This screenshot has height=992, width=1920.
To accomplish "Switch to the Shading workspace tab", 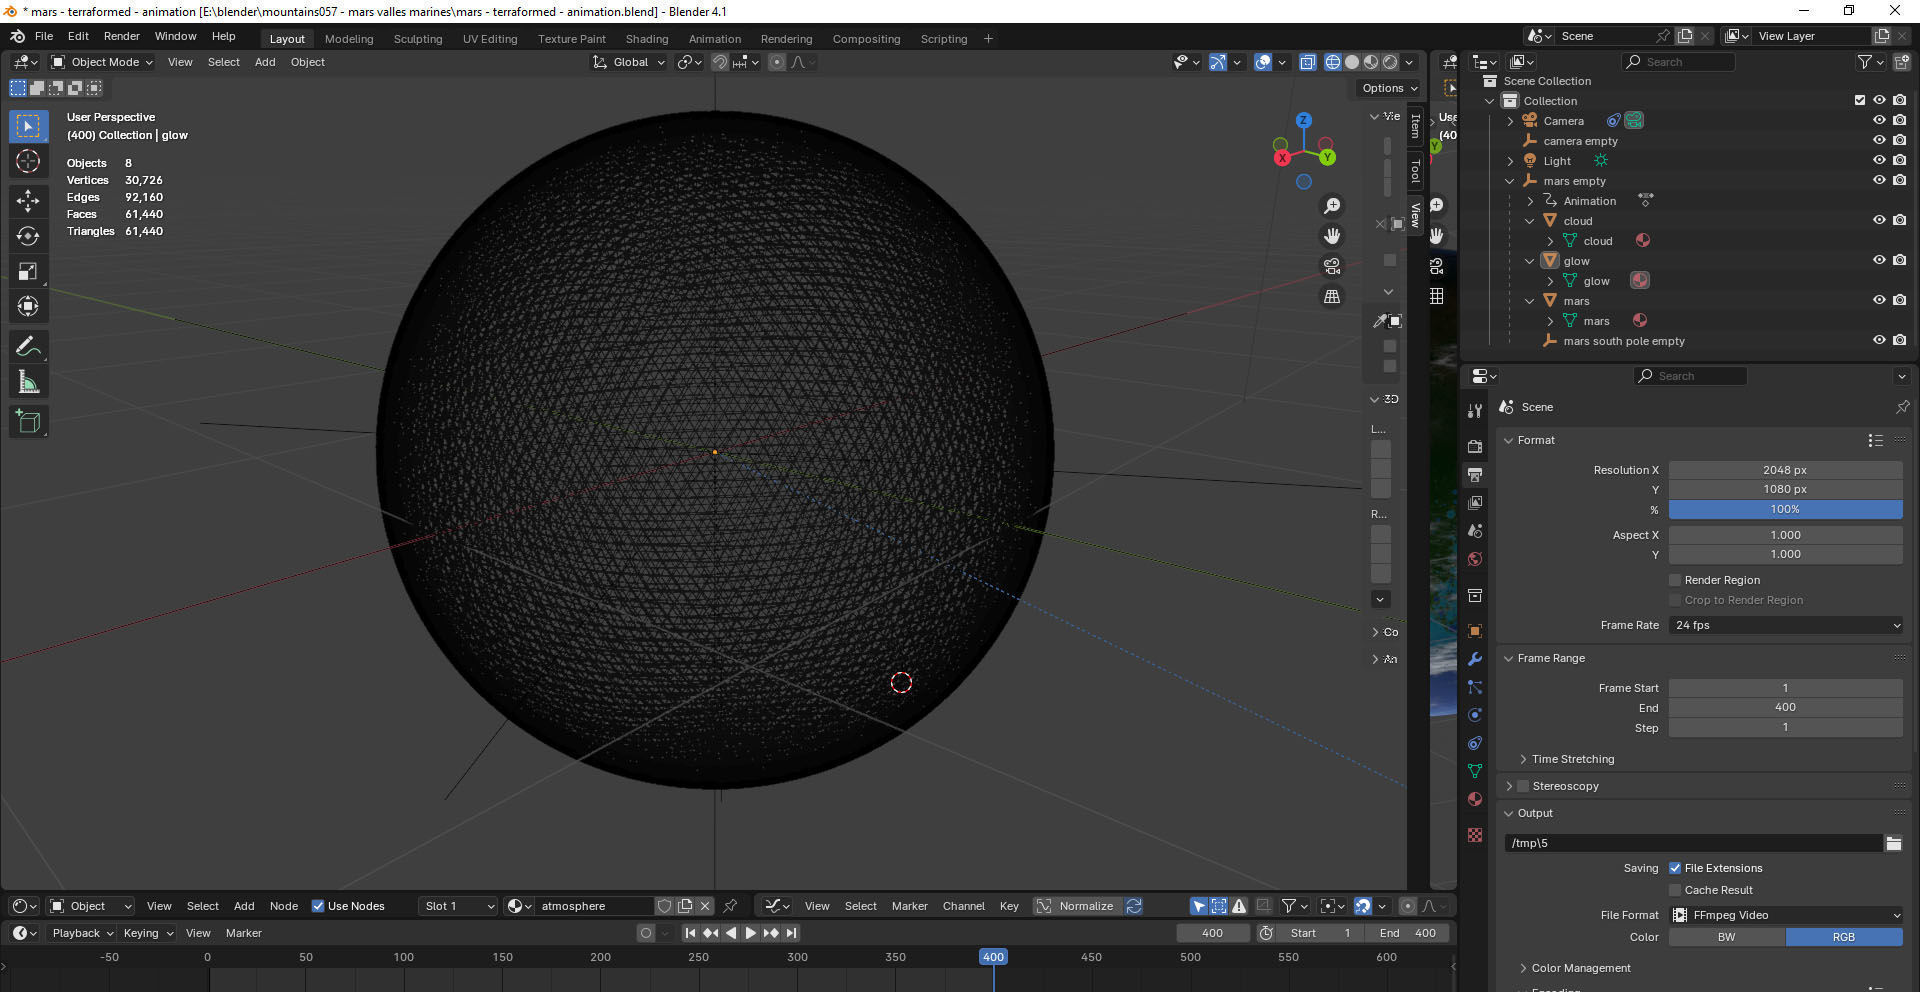I will coord(647,39).
